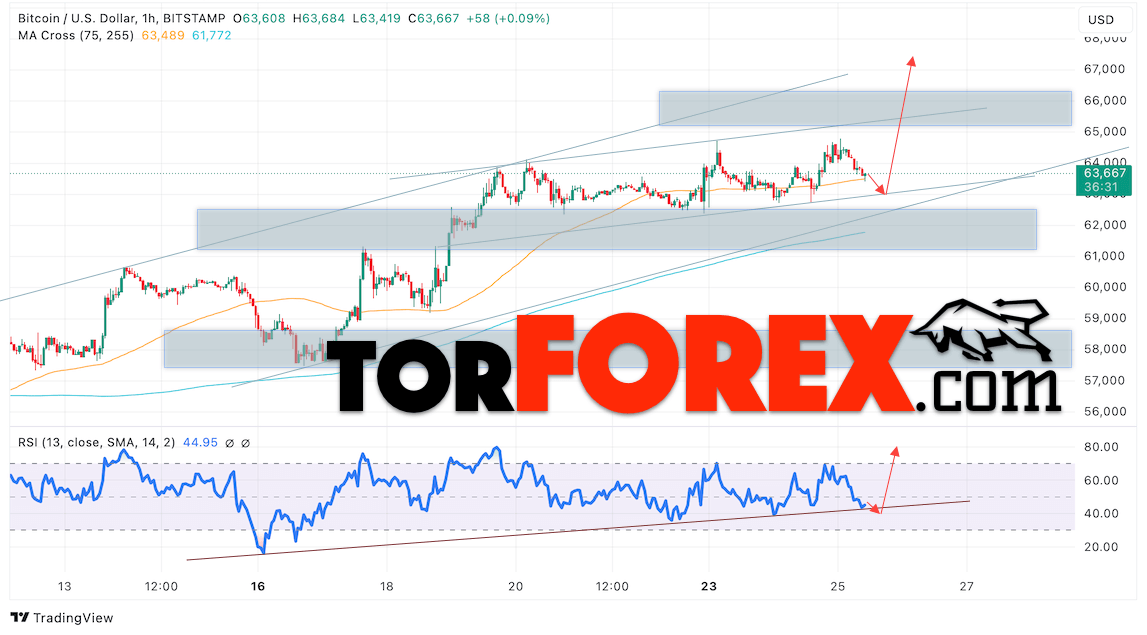
Task: Click date label 23 on time axis
Action: (x=708, y=586)
